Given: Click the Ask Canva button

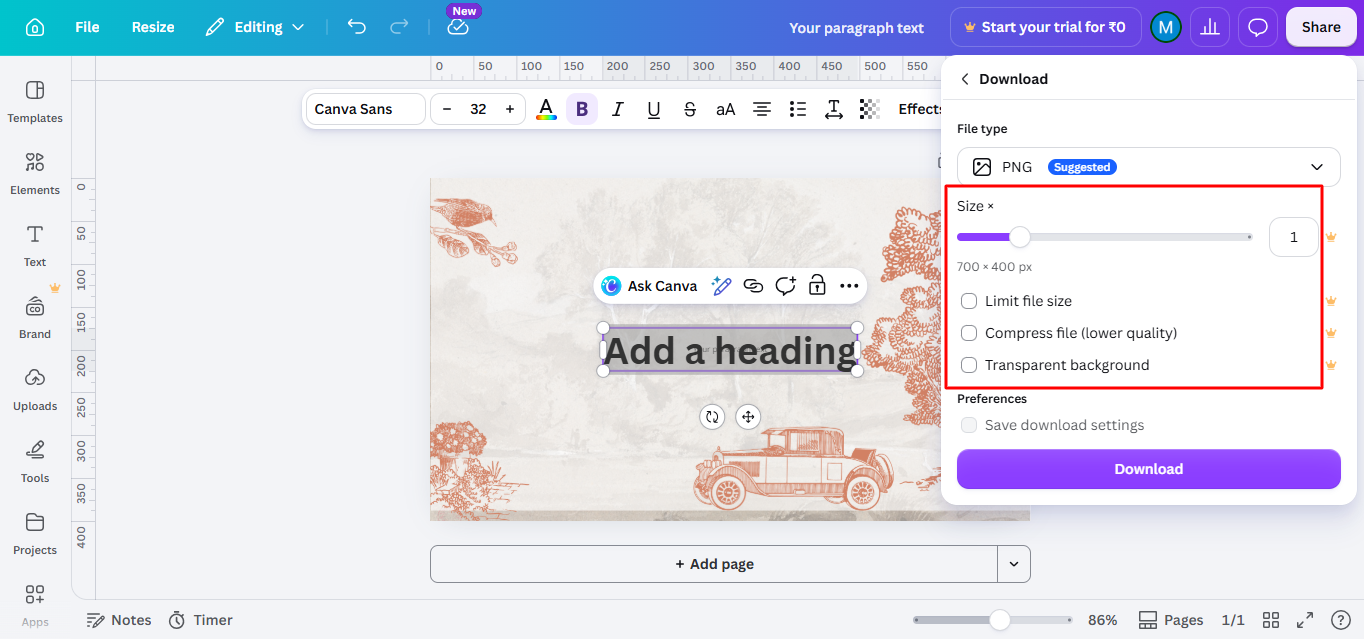Looking at the screenshot, I should [650, 286].
